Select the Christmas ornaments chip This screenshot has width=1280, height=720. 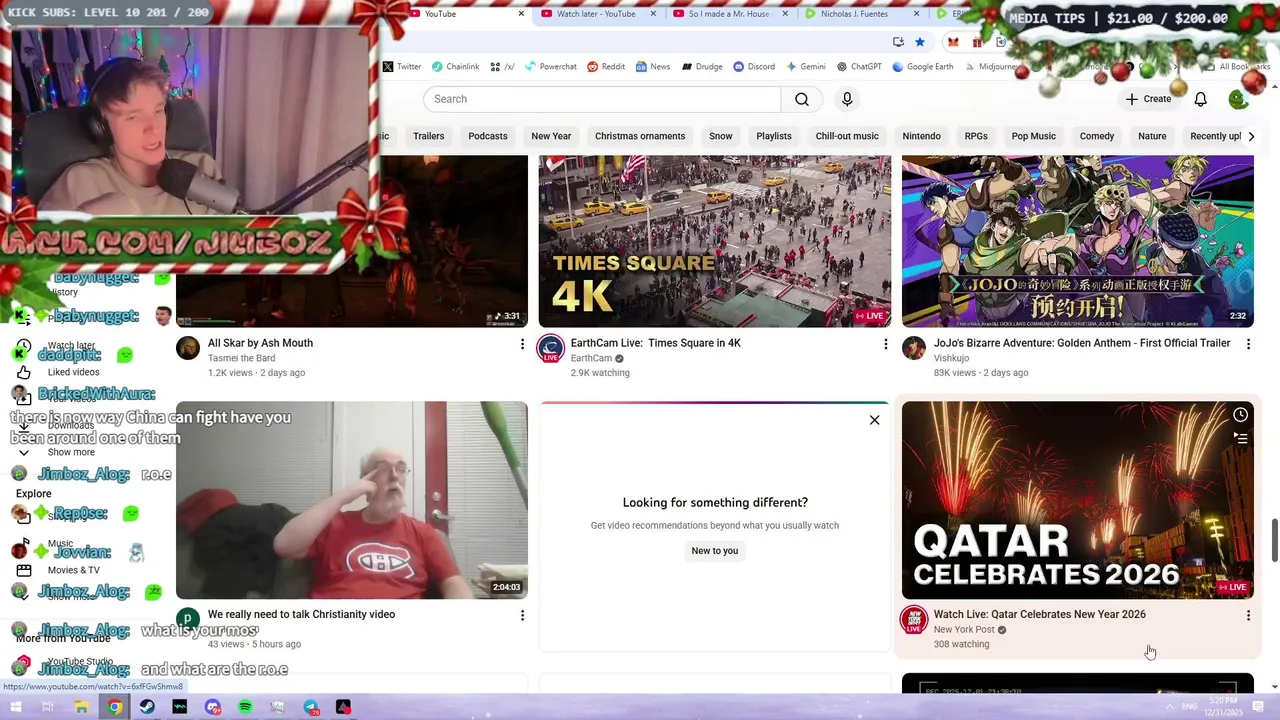click(x=640, y=136)
